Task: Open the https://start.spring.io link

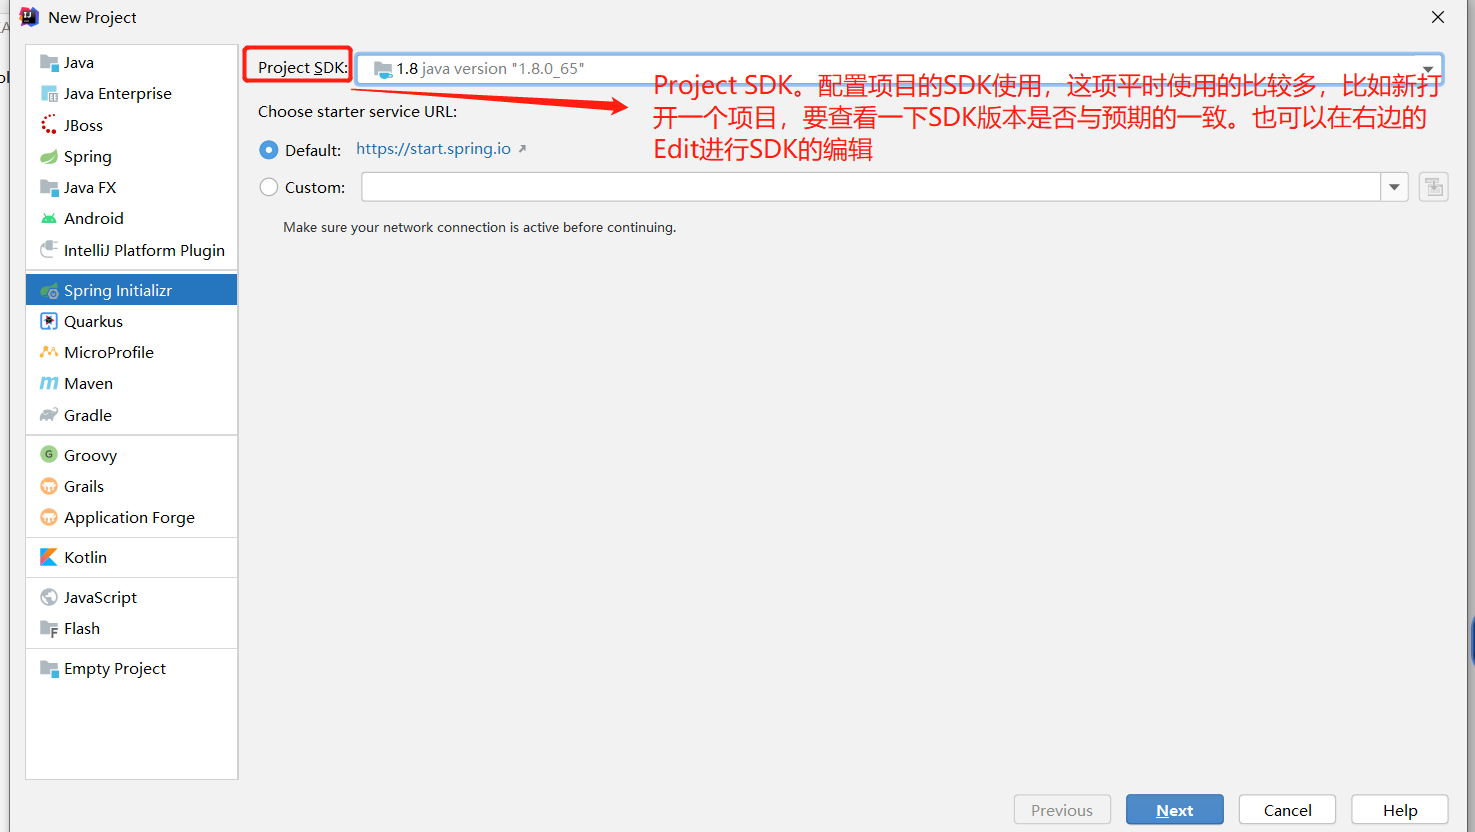Action: point(433,147)
